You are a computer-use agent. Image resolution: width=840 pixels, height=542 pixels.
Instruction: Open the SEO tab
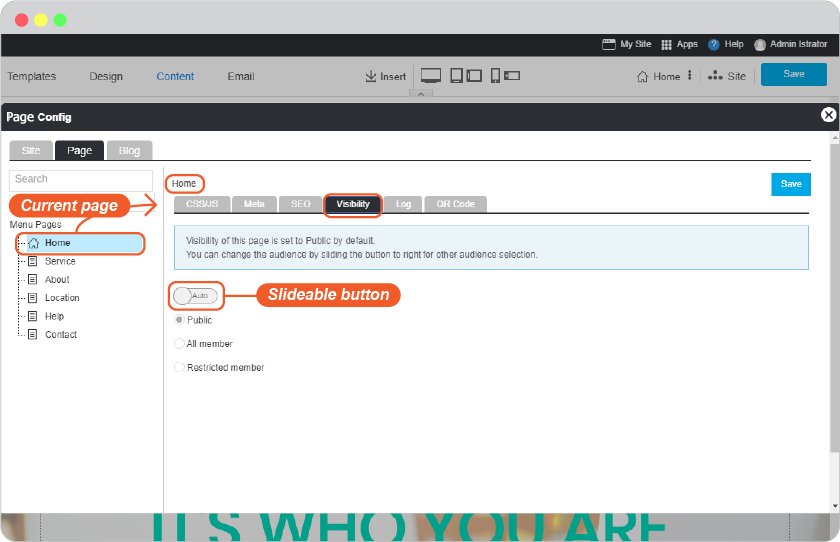coord(301,204)
